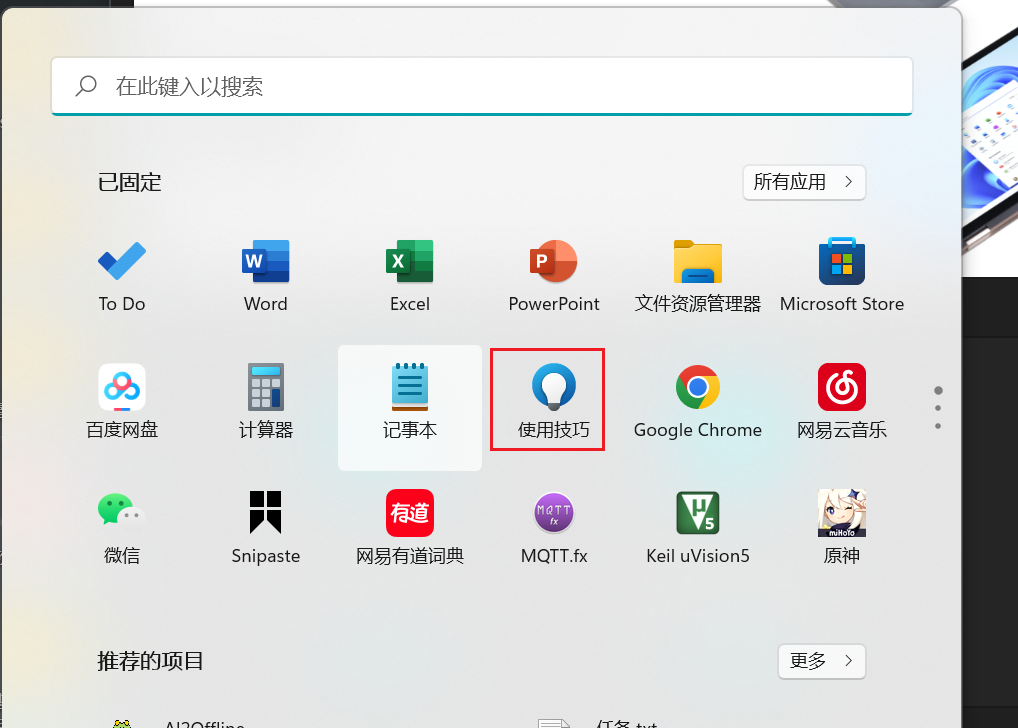The width and height of the screenshot is (1018, 728).
Task: Open 更多 recommended items
Action: coord(821,661)
